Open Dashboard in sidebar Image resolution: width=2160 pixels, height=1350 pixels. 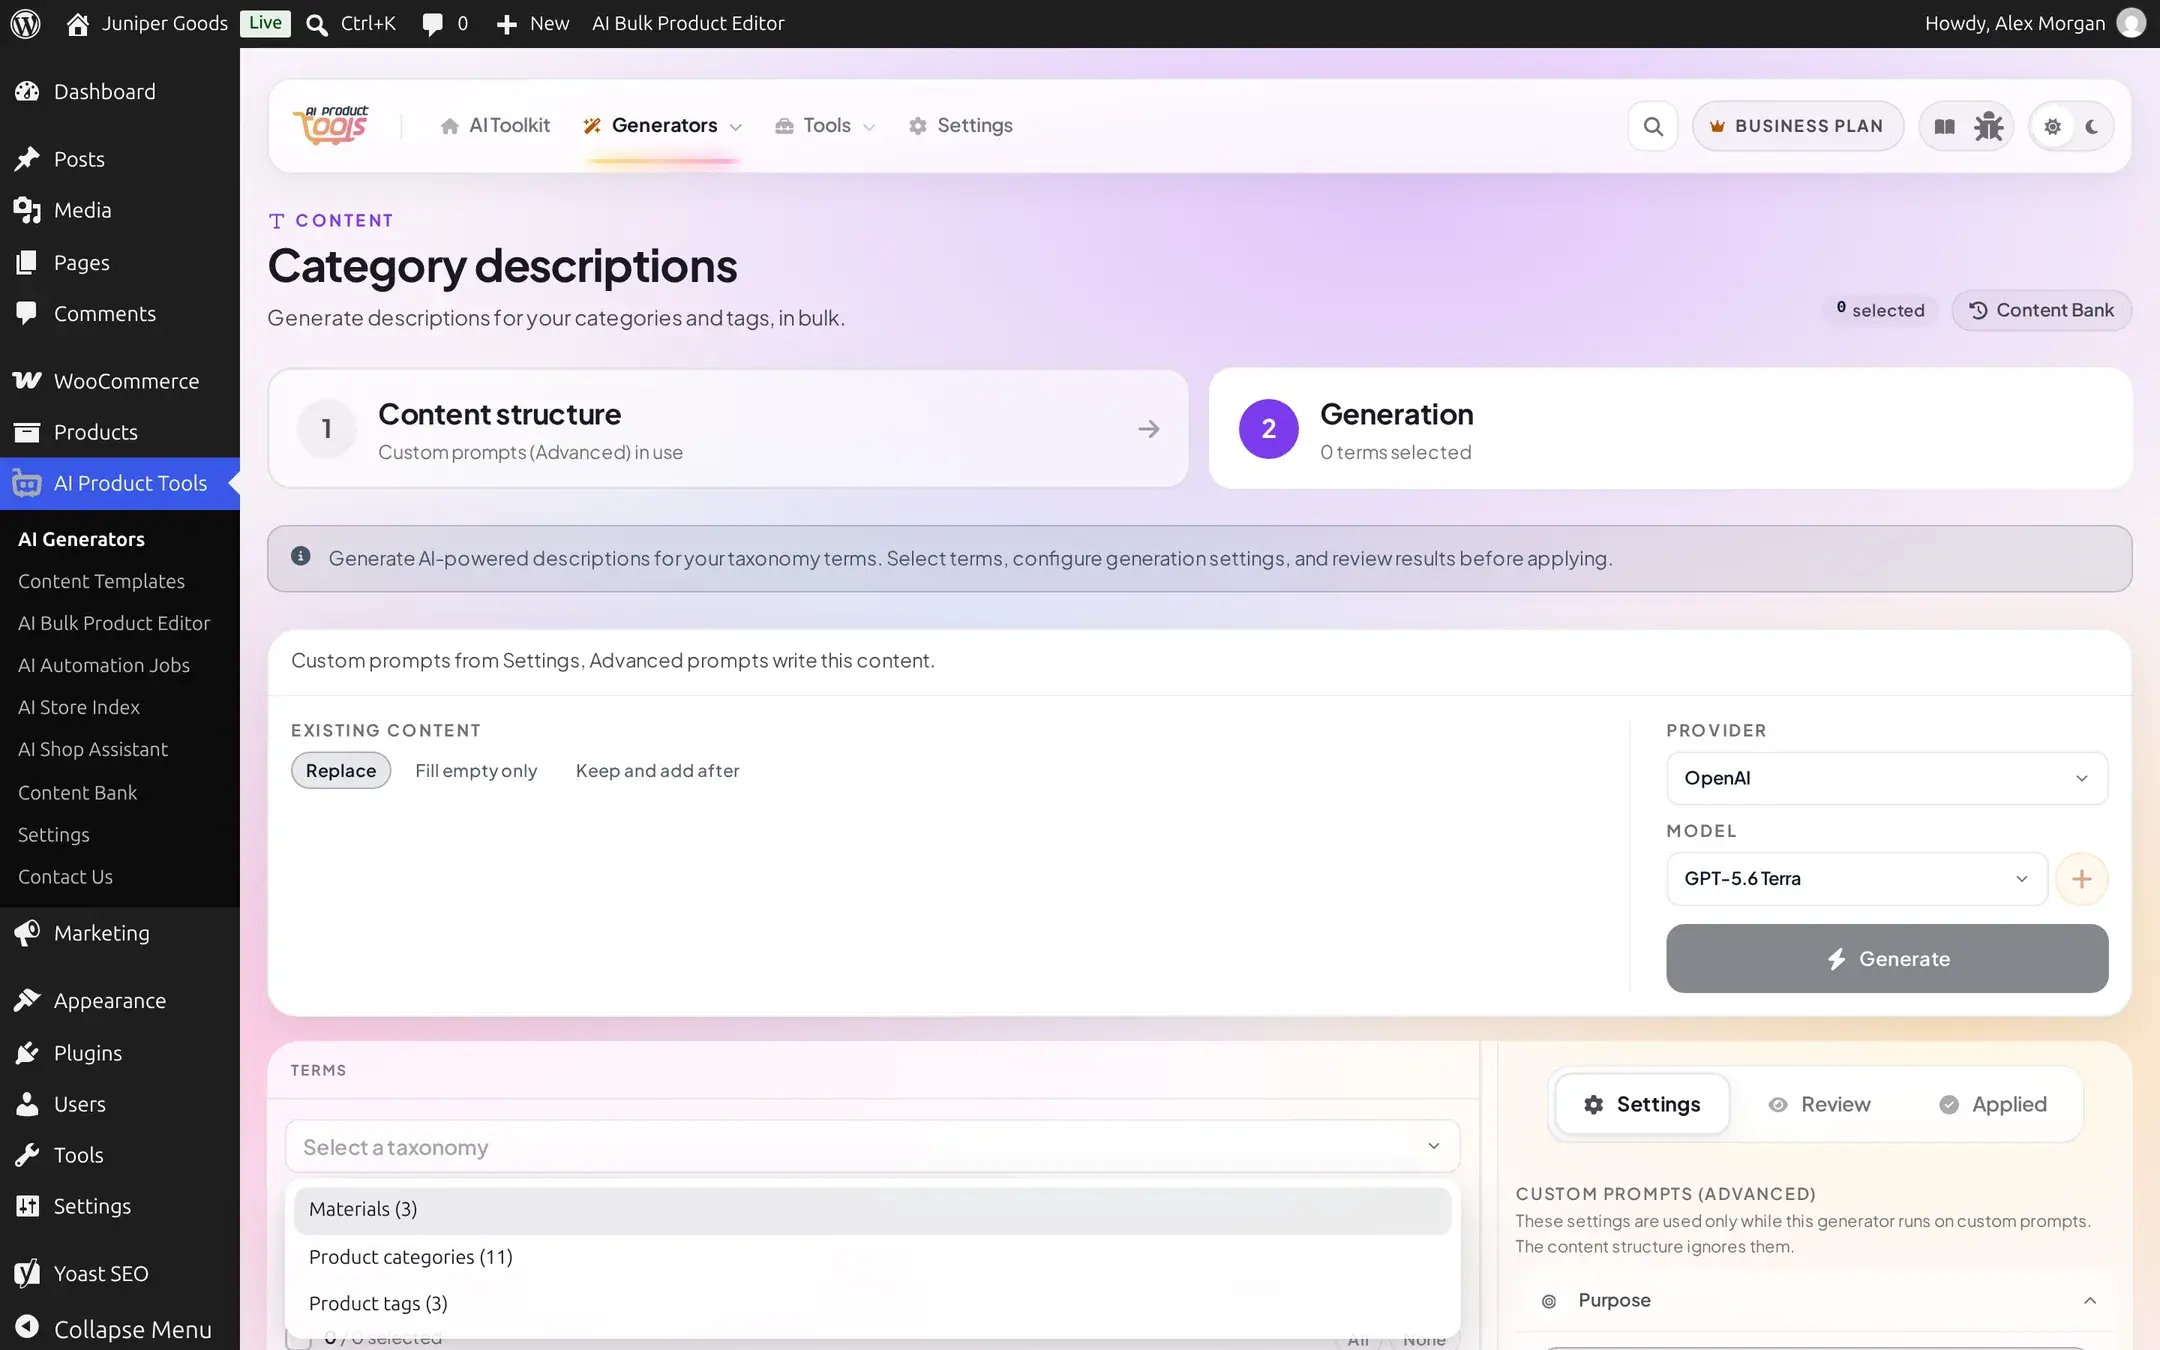(120, 91)
